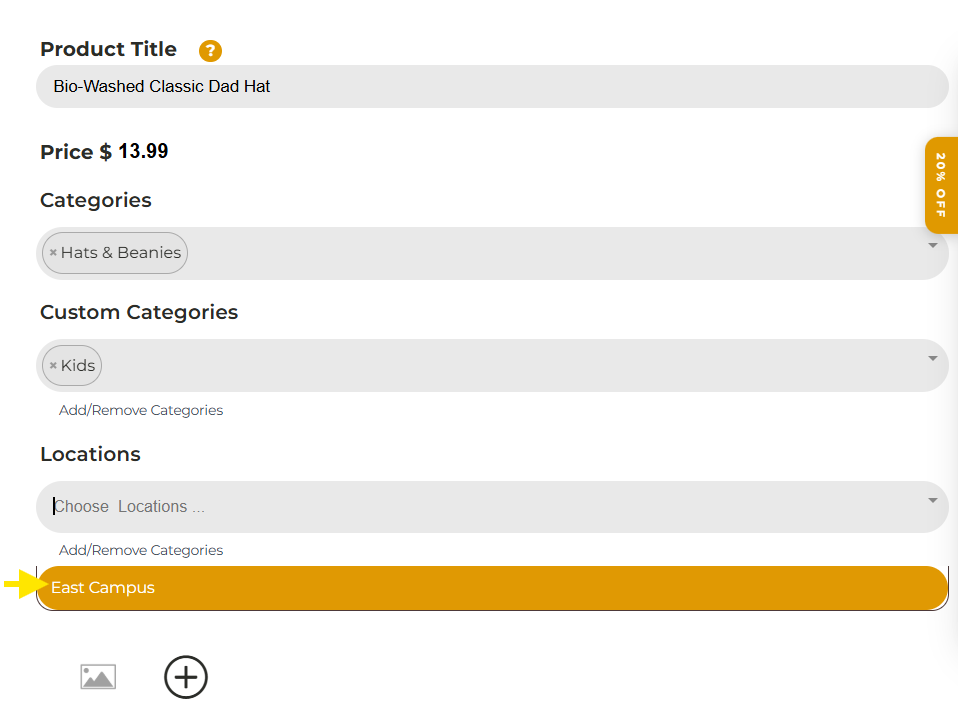
Task: Open Add/Remove Categories under Custom Categories
Action: coord(141,410)
